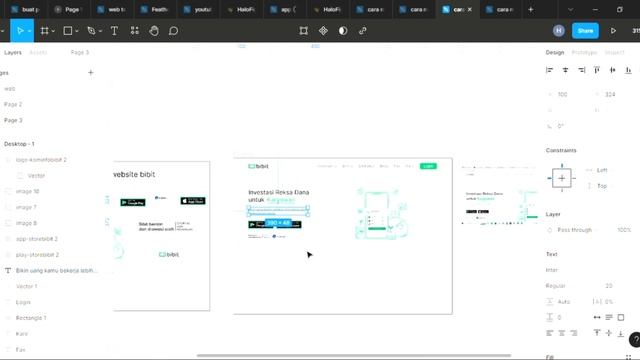Image resolution: width=640 pixels, height=360 pixels.
Task: Select the Pen tool
Action: (x=91, y=31)
